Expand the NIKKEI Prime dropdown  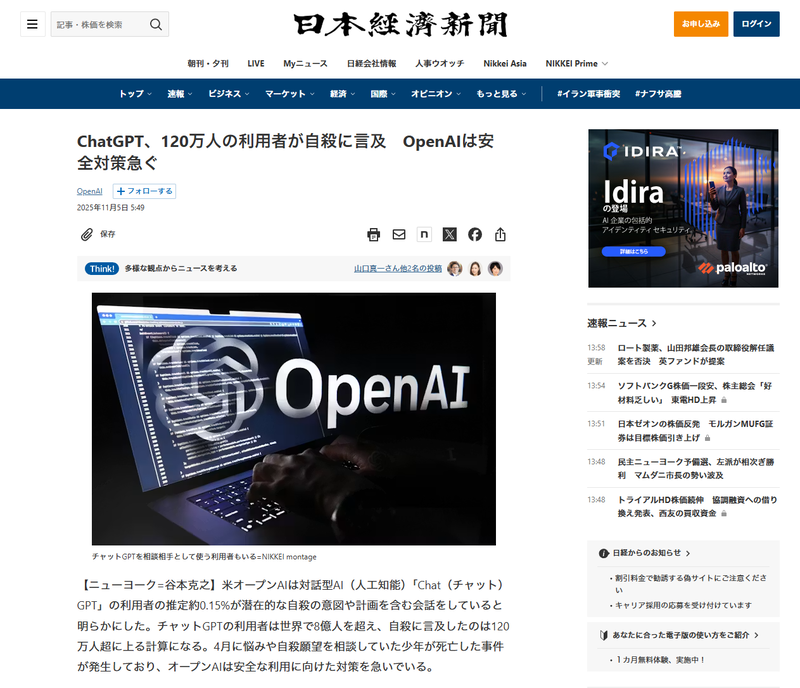pyautogui.click(x=577, y=63)
